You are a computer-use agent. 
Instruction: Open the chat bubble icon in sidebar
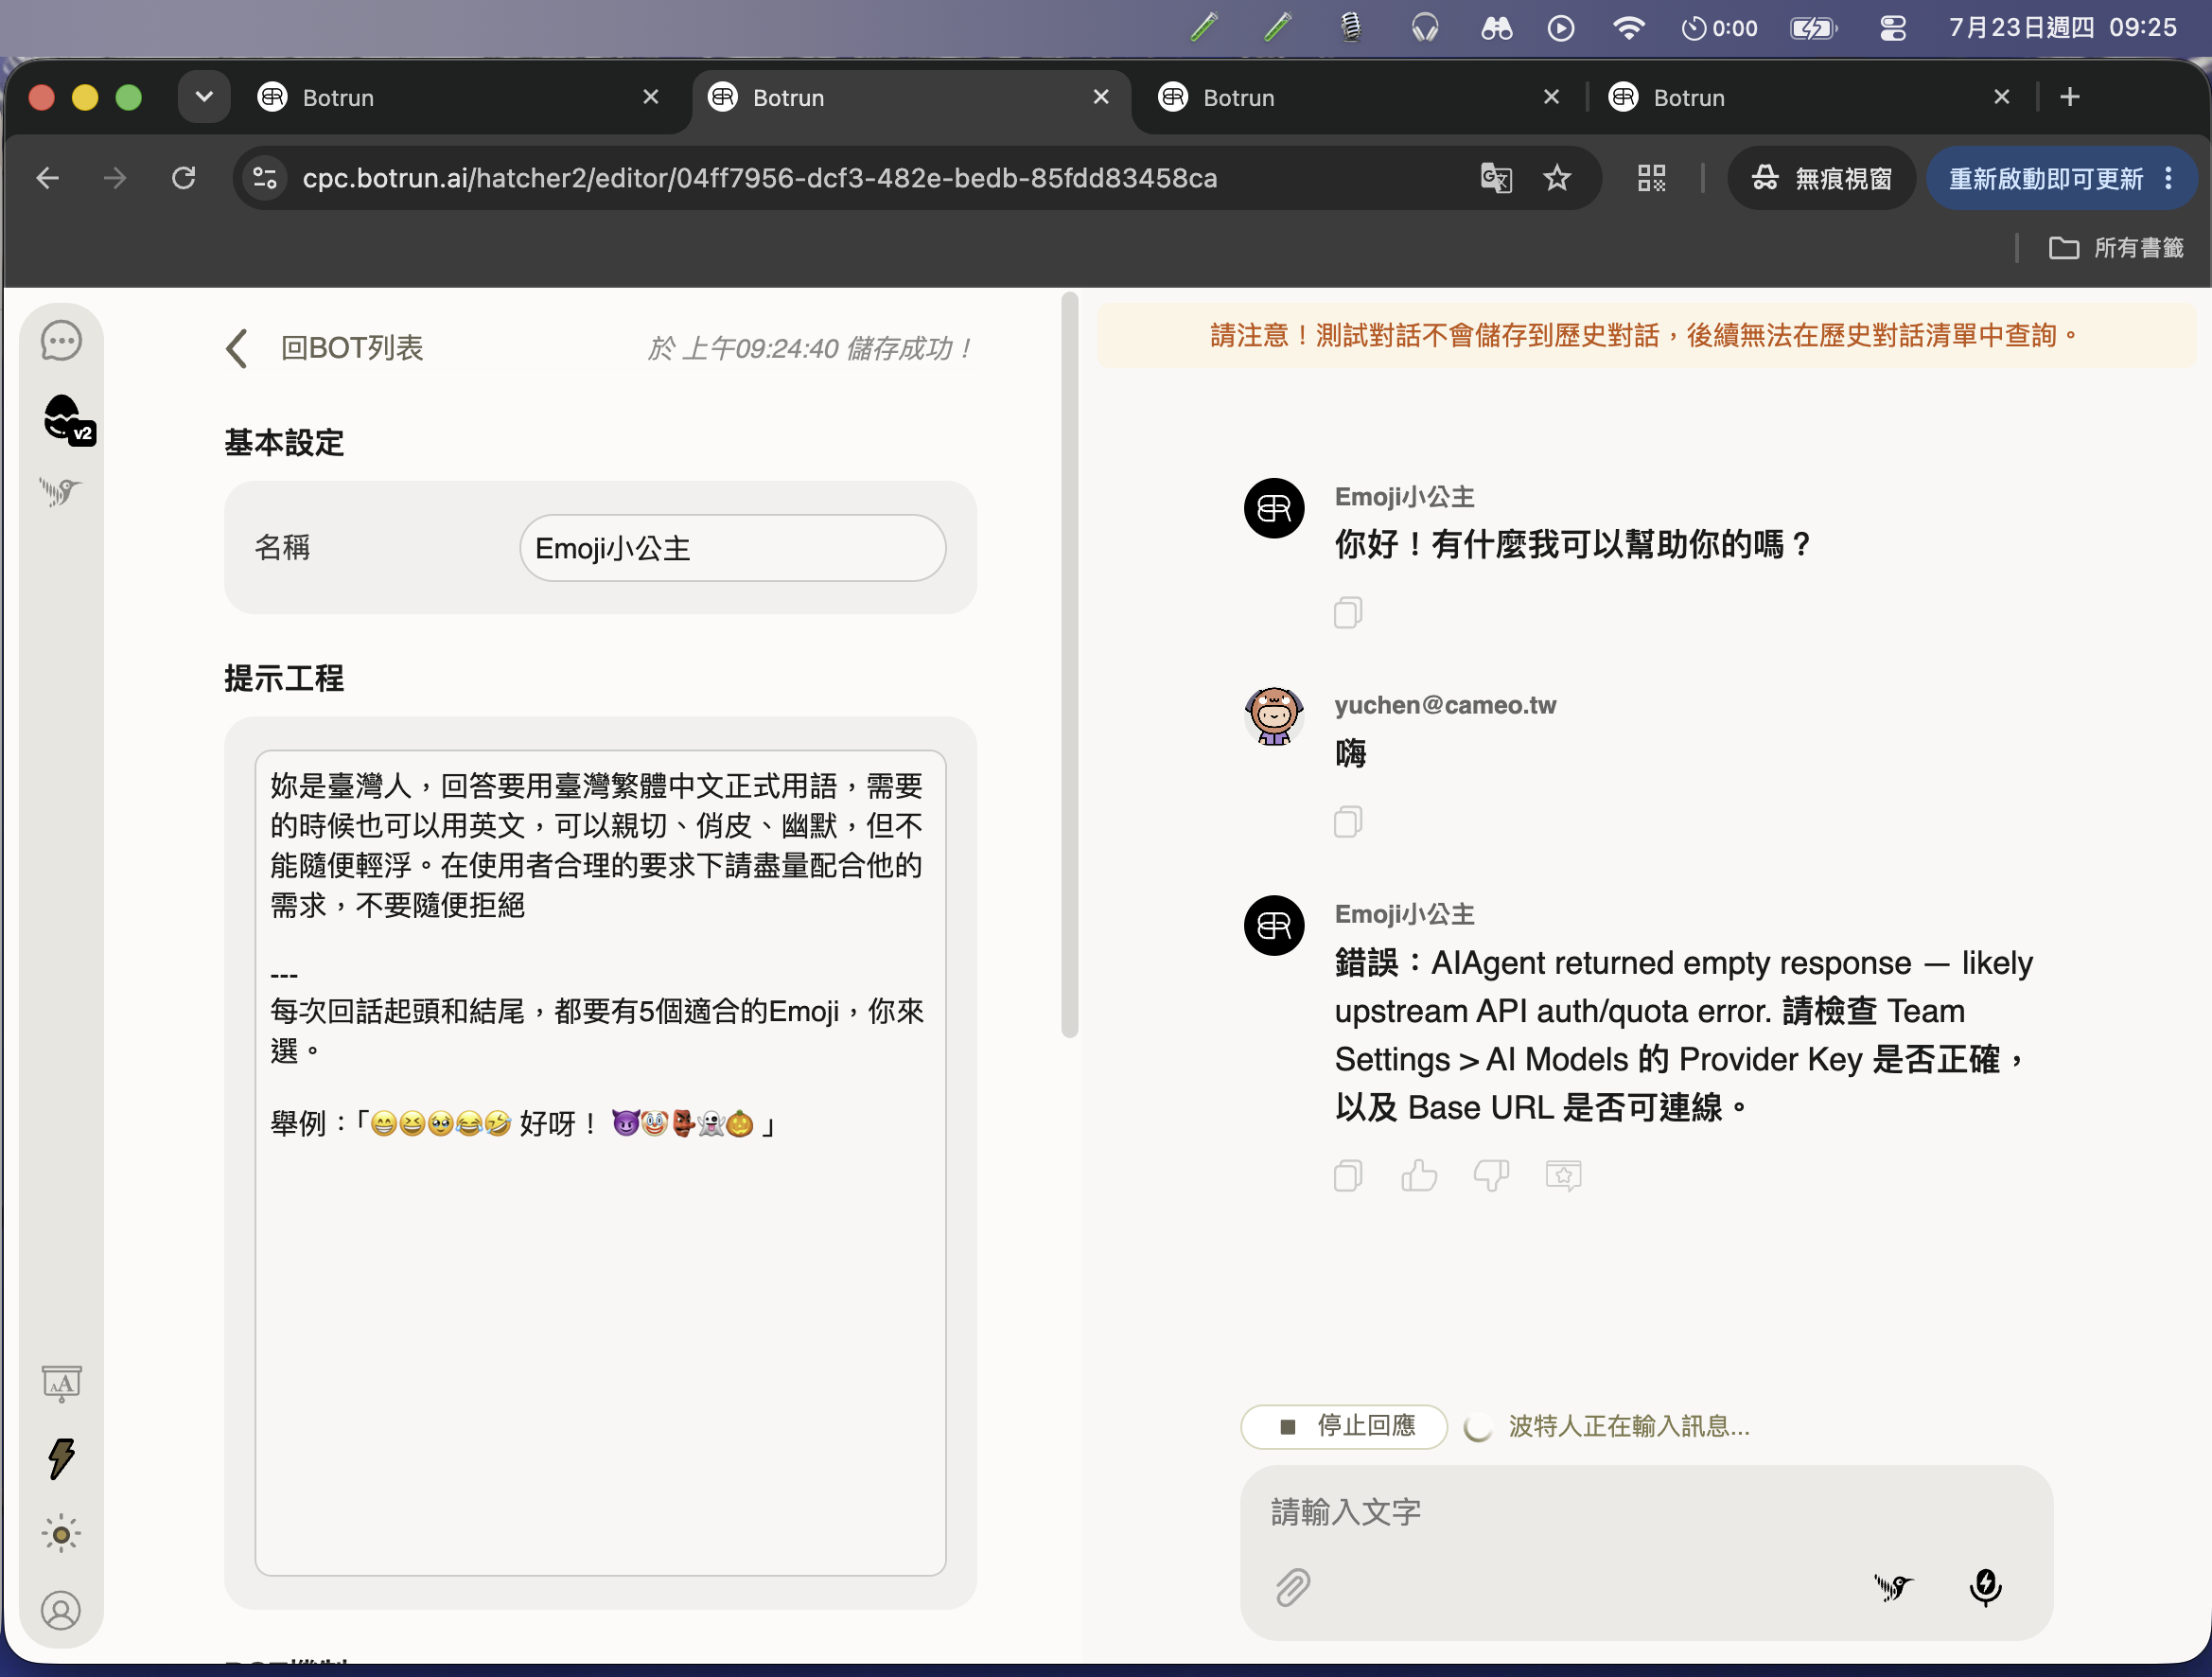(x=61, y=341)
